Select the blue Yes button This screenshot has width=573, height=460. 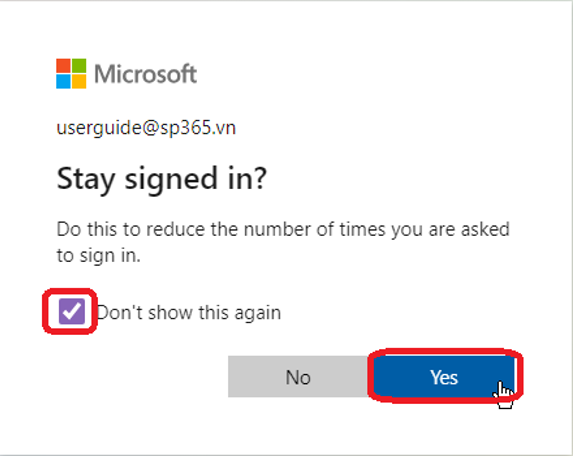444,377
